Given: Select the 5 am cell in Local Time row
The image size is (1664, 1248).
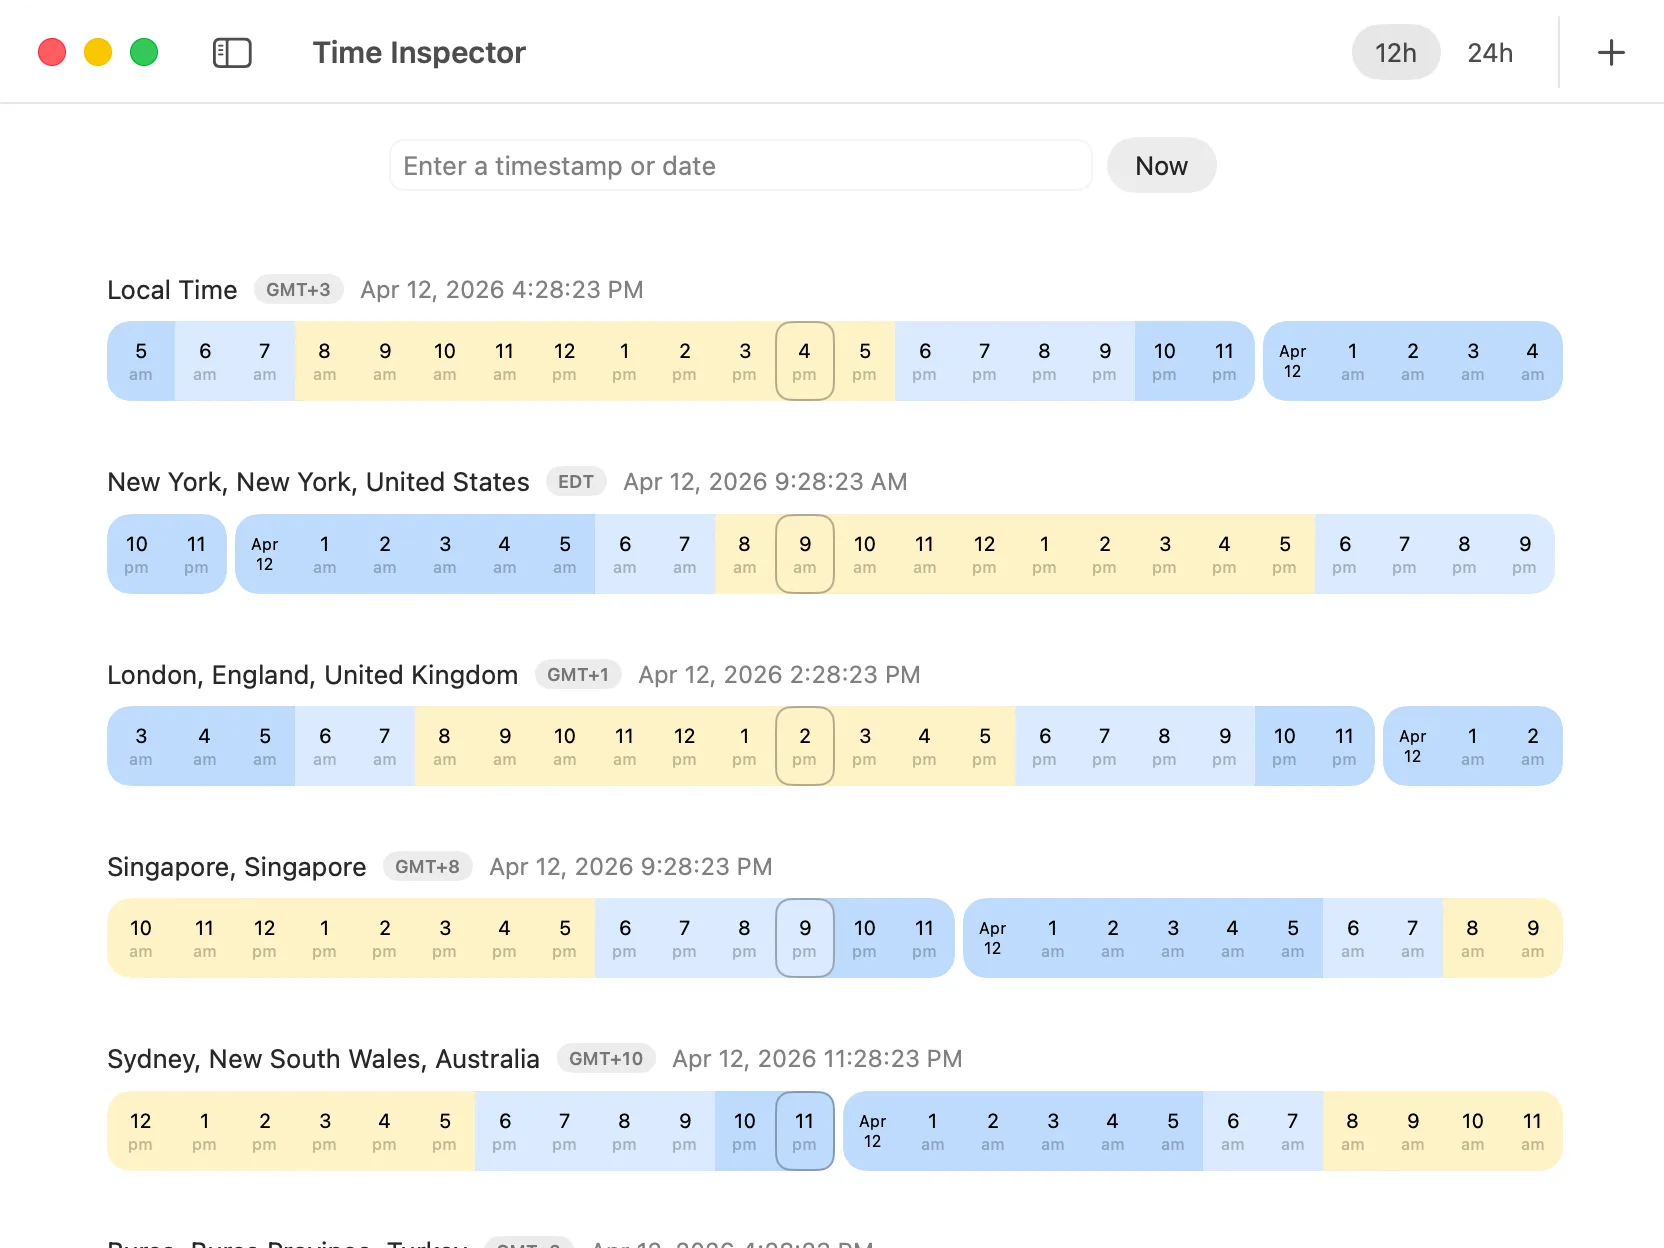Looking at the screenshot, I should (141, 361).
